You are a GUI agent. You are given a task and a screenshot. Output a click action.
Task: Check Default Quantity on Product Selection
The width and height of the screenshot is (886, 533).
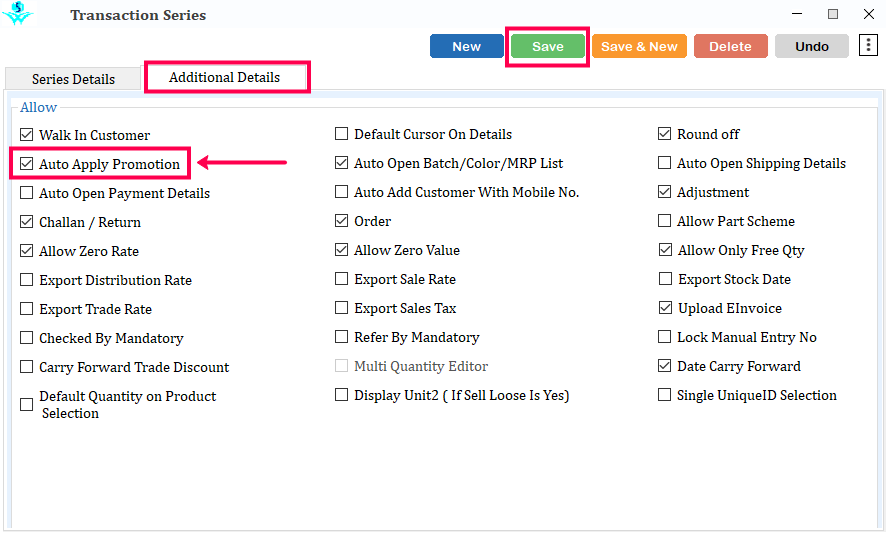coord(27,405)
